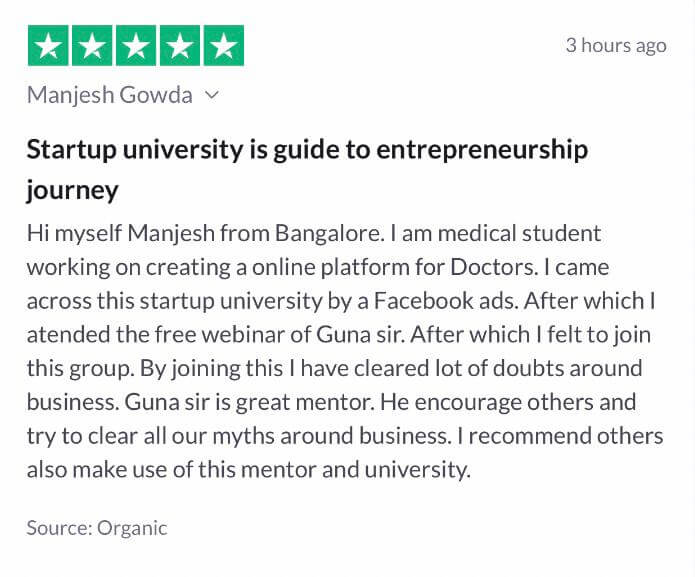The height and width of the screenshot is (577, 695).
Task: Click 'Guna sir is great mentor' sentence
Action: pyautogui.click(x=249, y=402)
